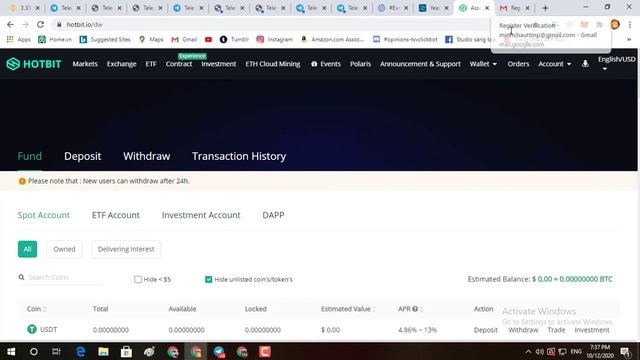Image resolution: width=640 pixels, height=360 pixels.
Task: Switch to Withdraw tab
Action: (147, 156)
